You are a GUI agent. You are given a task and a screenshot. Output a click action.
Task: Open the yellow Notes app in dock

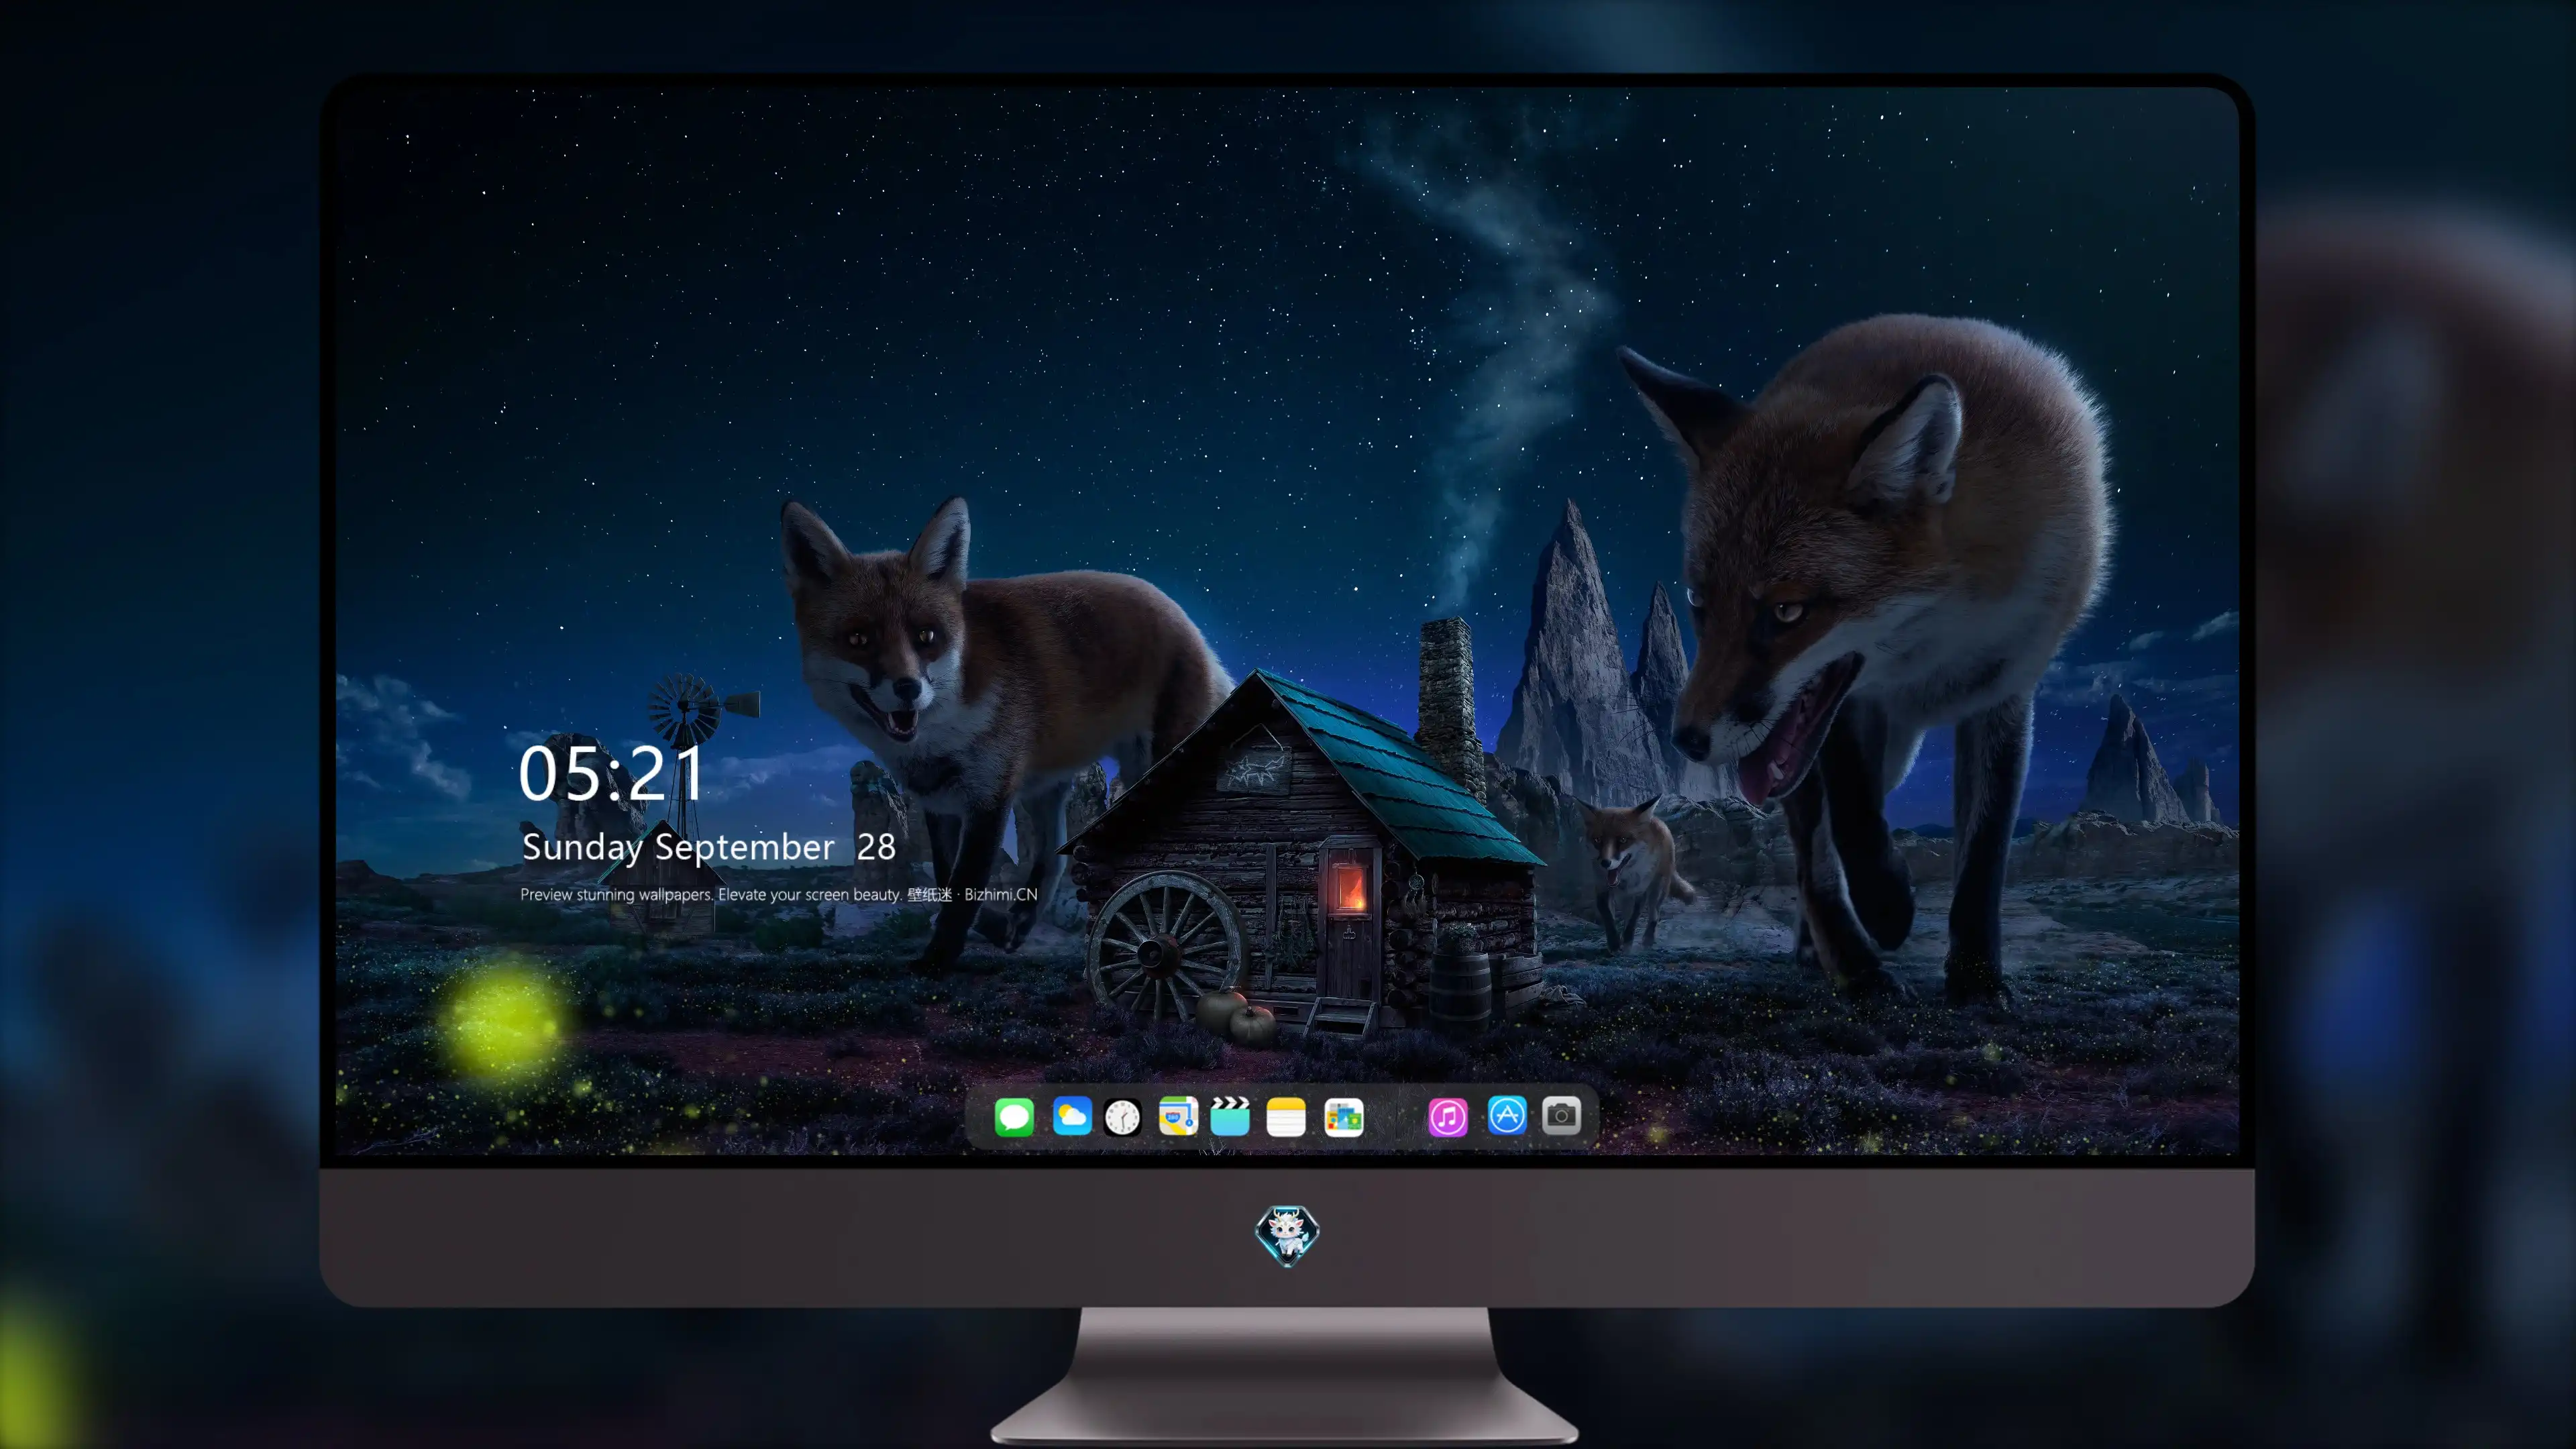[1286, 1116]
